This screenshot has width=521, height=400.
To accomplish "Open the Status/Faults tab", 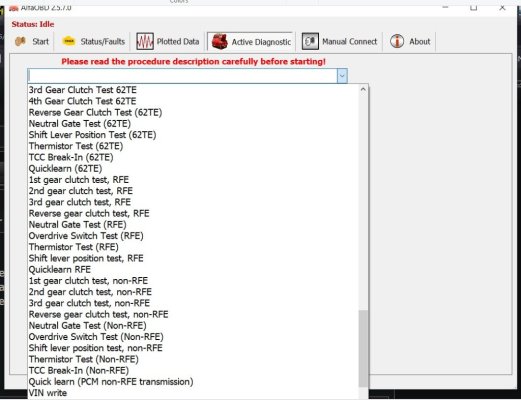I will tap(93, 41).
